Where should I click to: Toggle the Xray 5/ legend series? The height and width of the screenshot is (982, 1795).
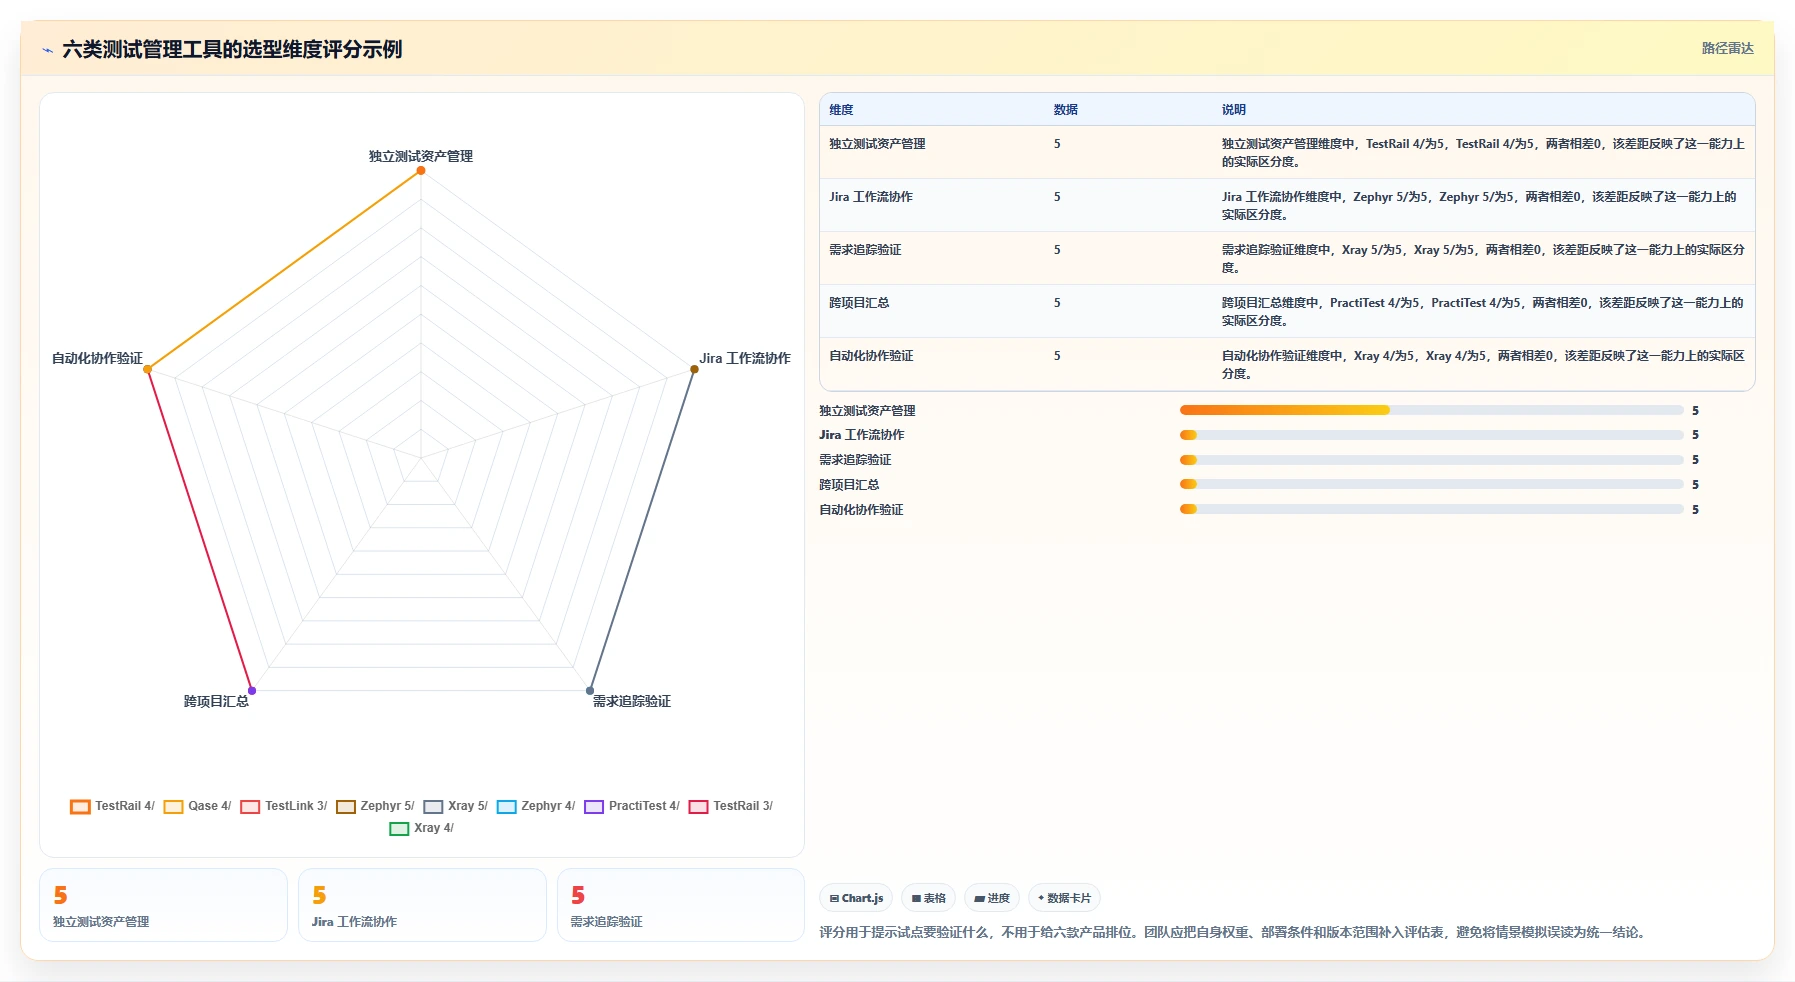click(455, 806)
